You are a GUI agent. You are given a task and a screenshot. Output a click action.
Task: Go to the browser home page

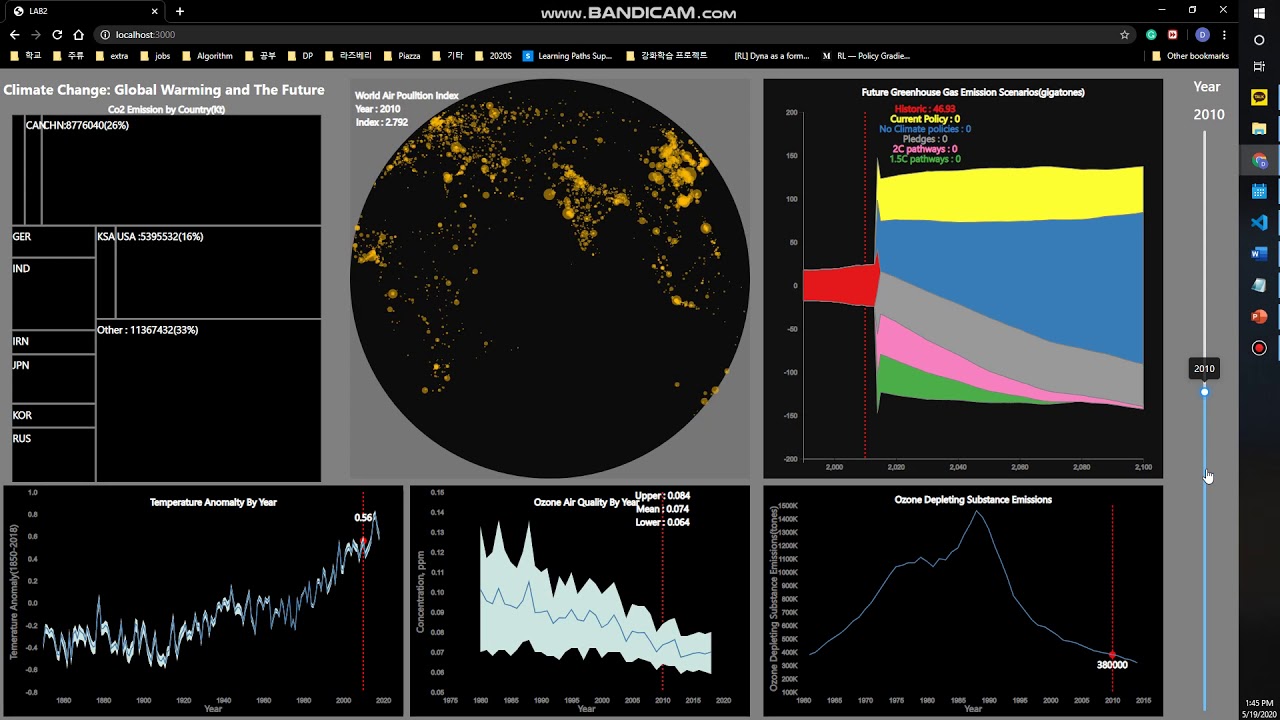[79, 35]
